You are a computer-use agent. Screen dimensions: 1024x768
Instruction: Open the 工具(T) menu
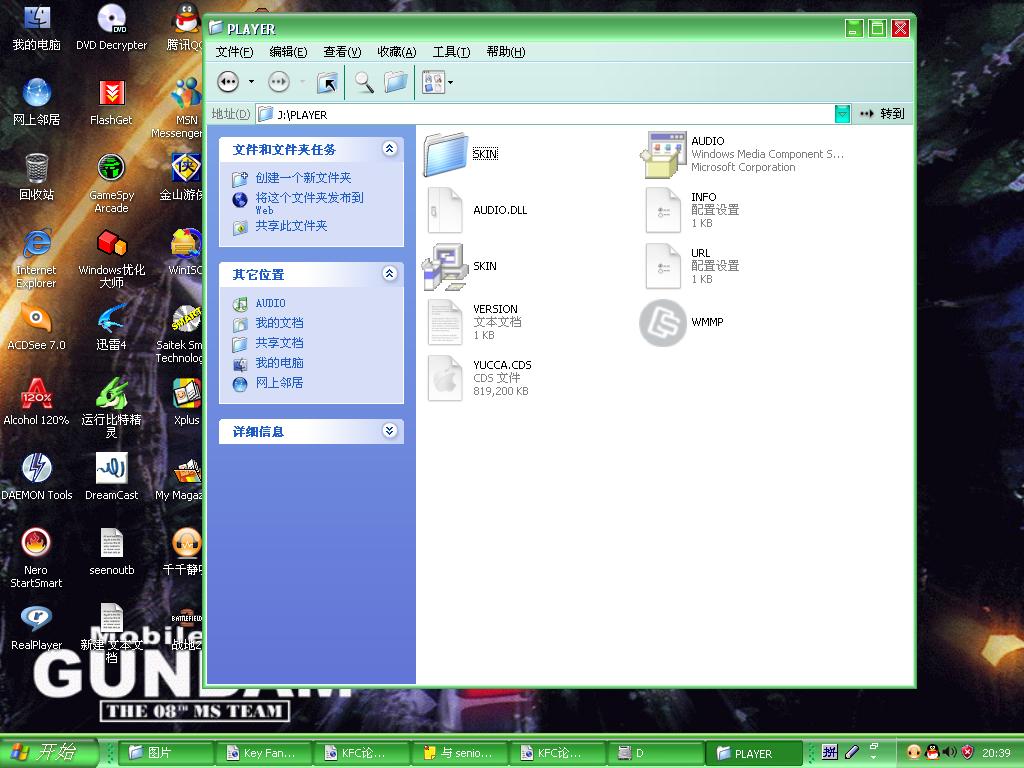coord(451,52)
